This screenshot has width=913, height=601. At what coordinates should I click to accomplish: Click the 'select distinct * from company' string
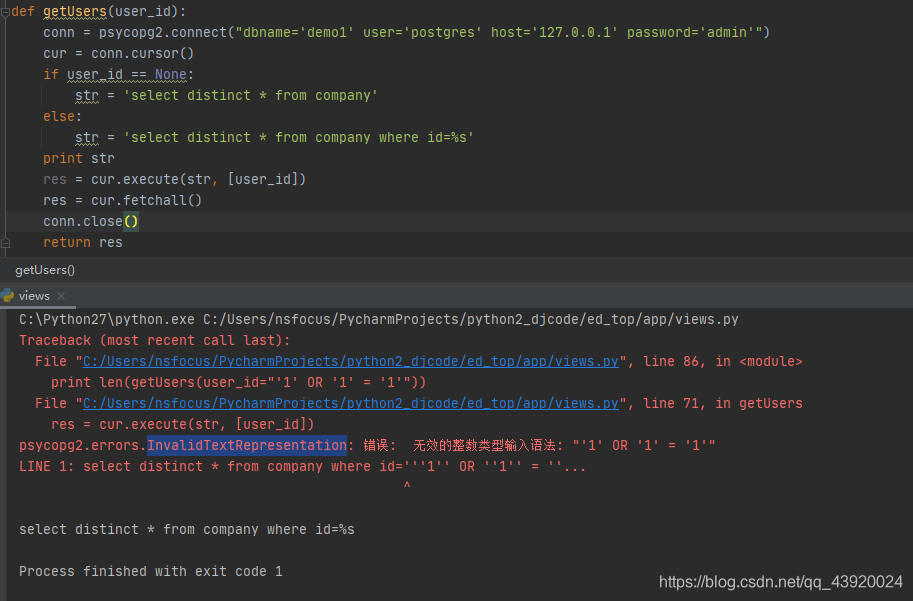click(250, 96)
